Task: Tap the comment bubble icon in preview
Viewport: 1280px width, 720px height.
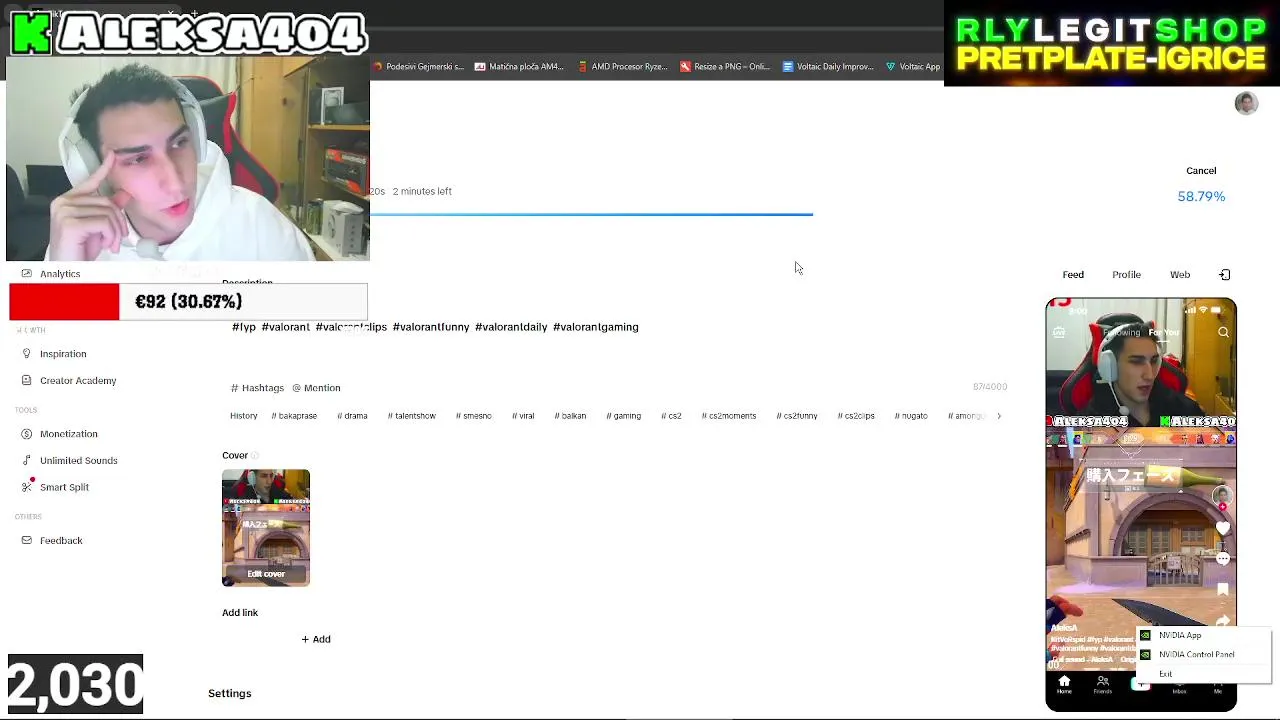Action: pyautogui.click(x=1222, y=559)
